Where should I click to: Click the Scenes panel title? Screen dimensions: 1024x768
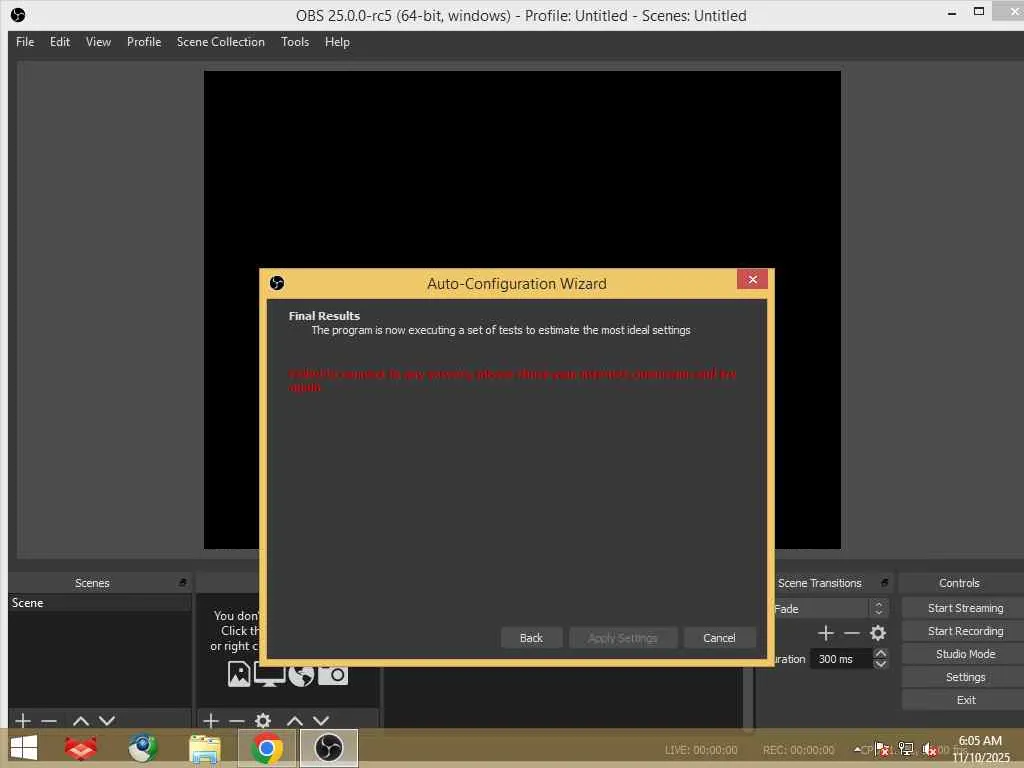pos(92,583)
